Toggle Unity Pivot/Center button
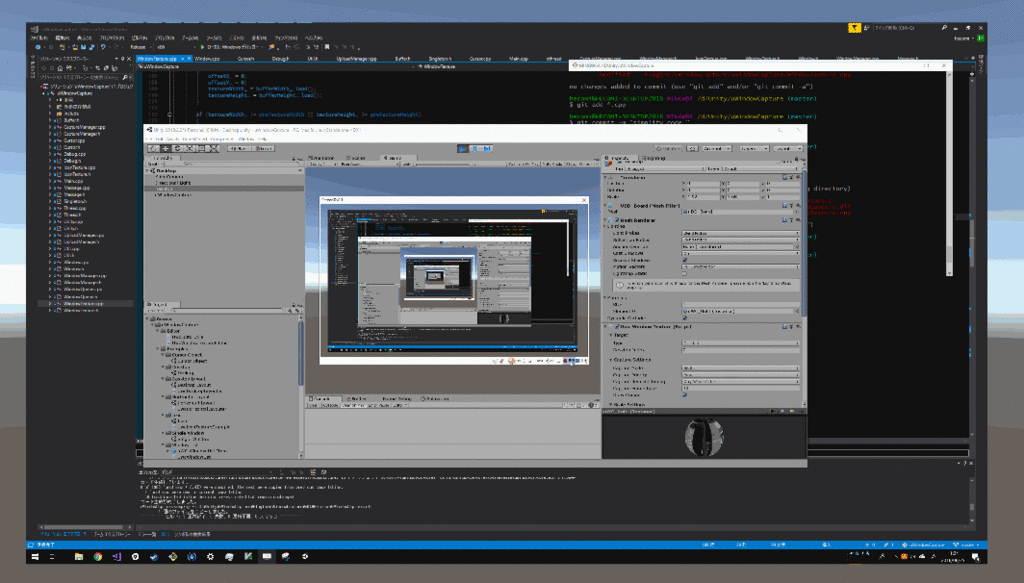 tap(239, 149)
